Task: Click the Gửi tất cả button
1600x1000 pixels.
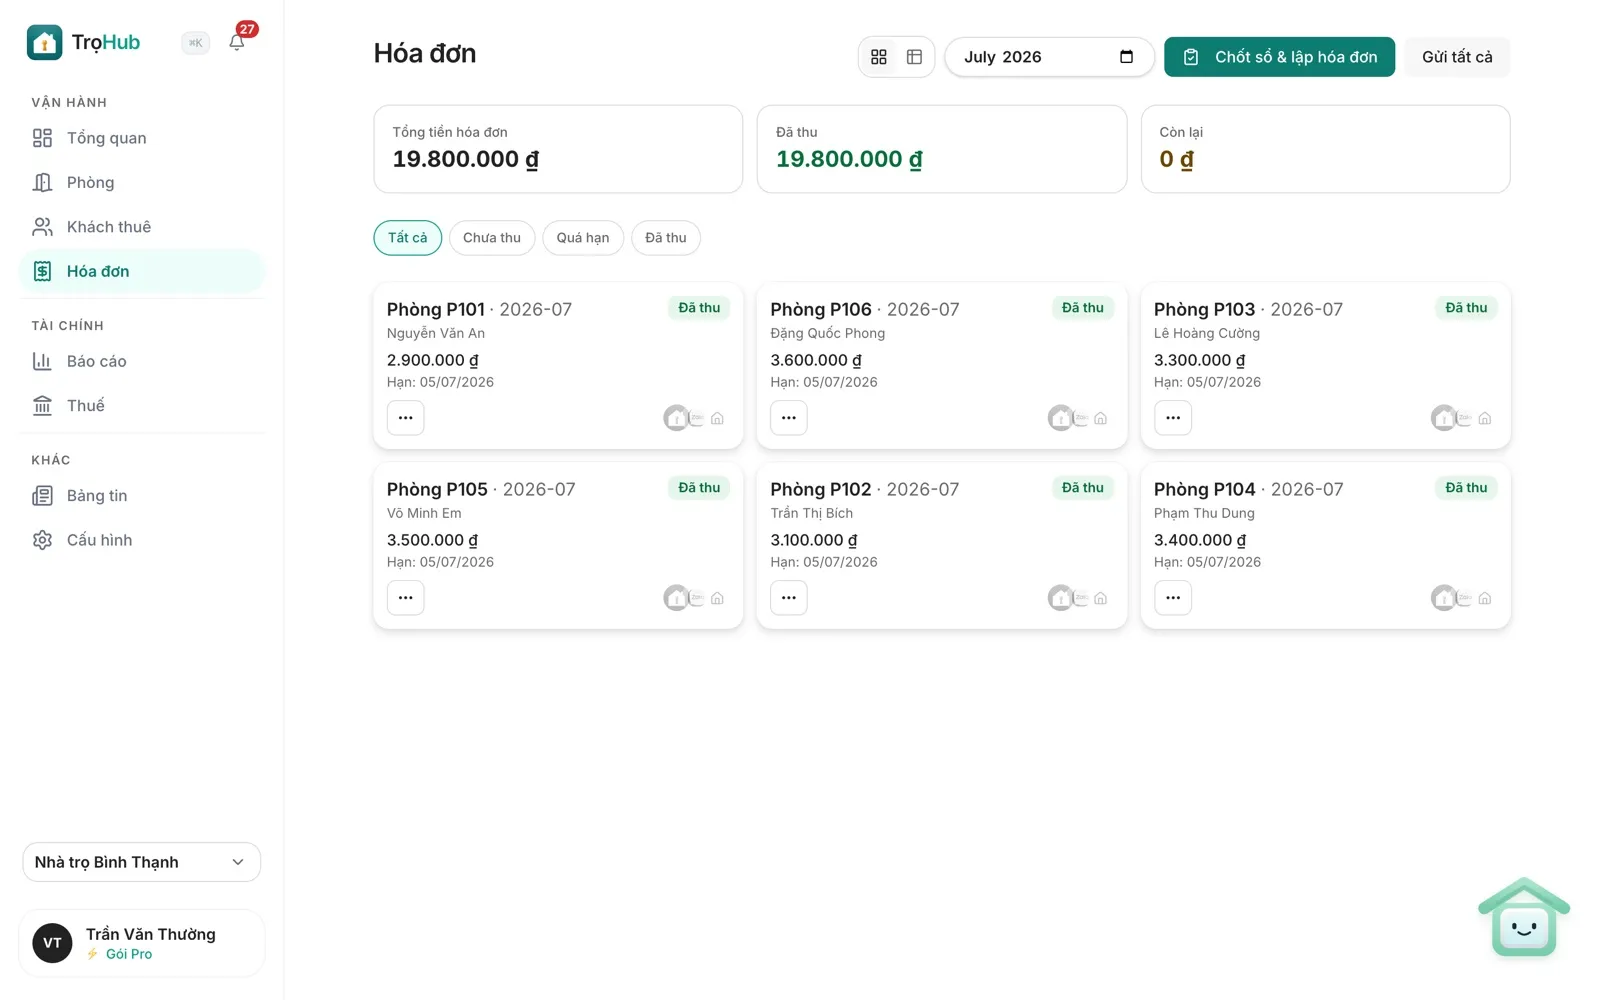Action: click(x=1457, y=57)
